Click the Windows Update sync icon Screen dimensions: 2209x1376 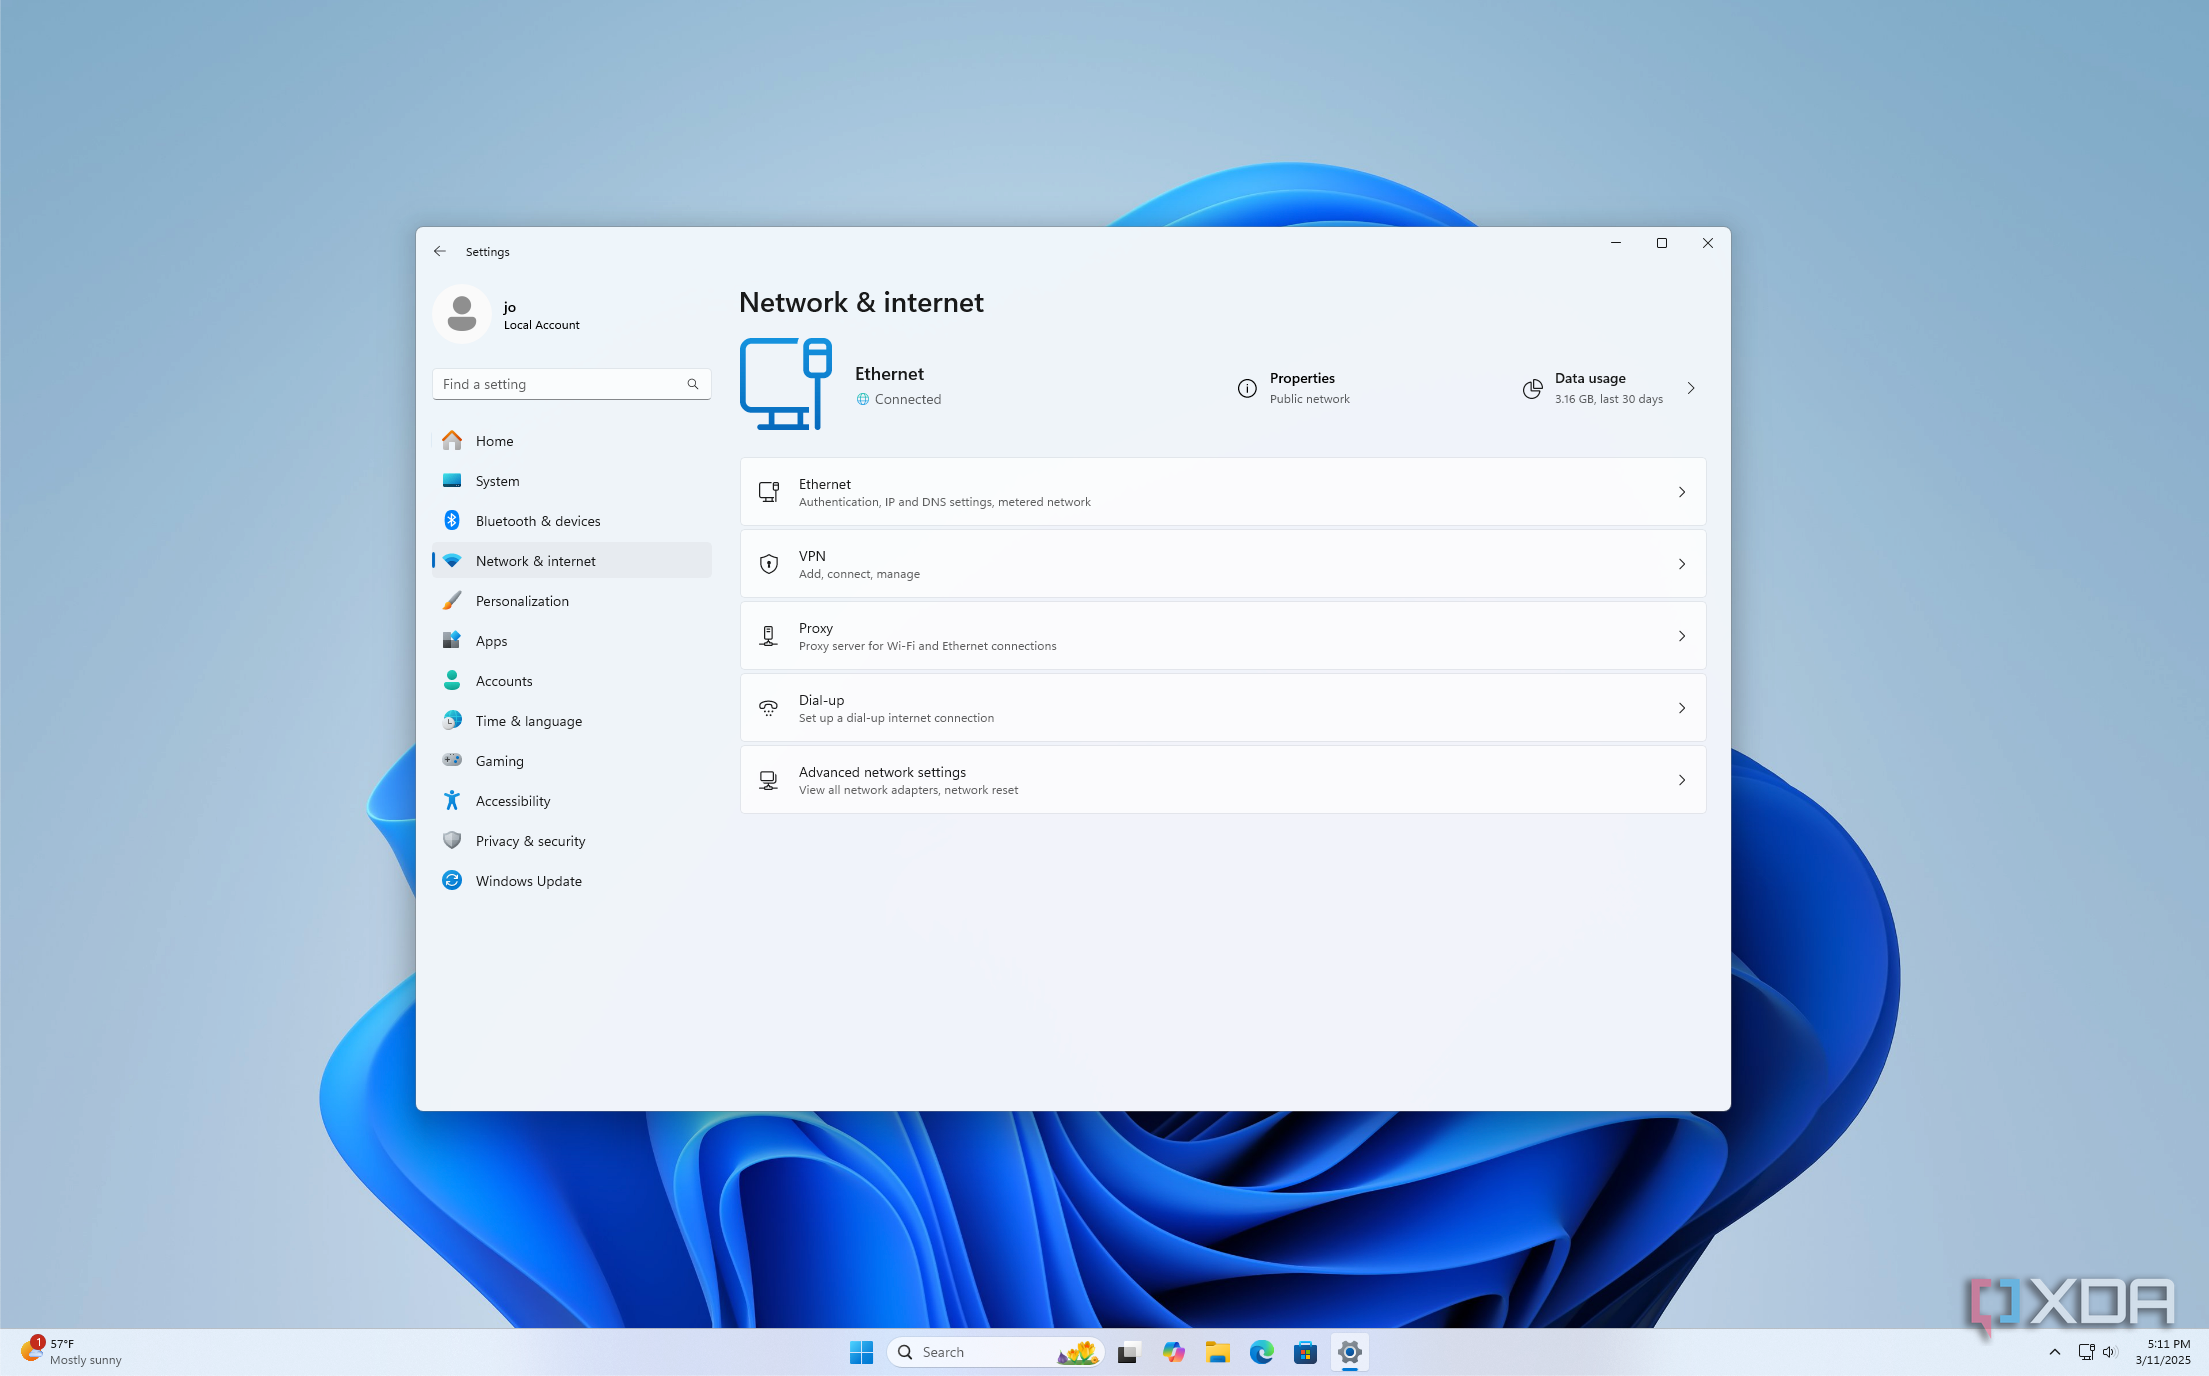pyautogui.click(x=452, y=881)
